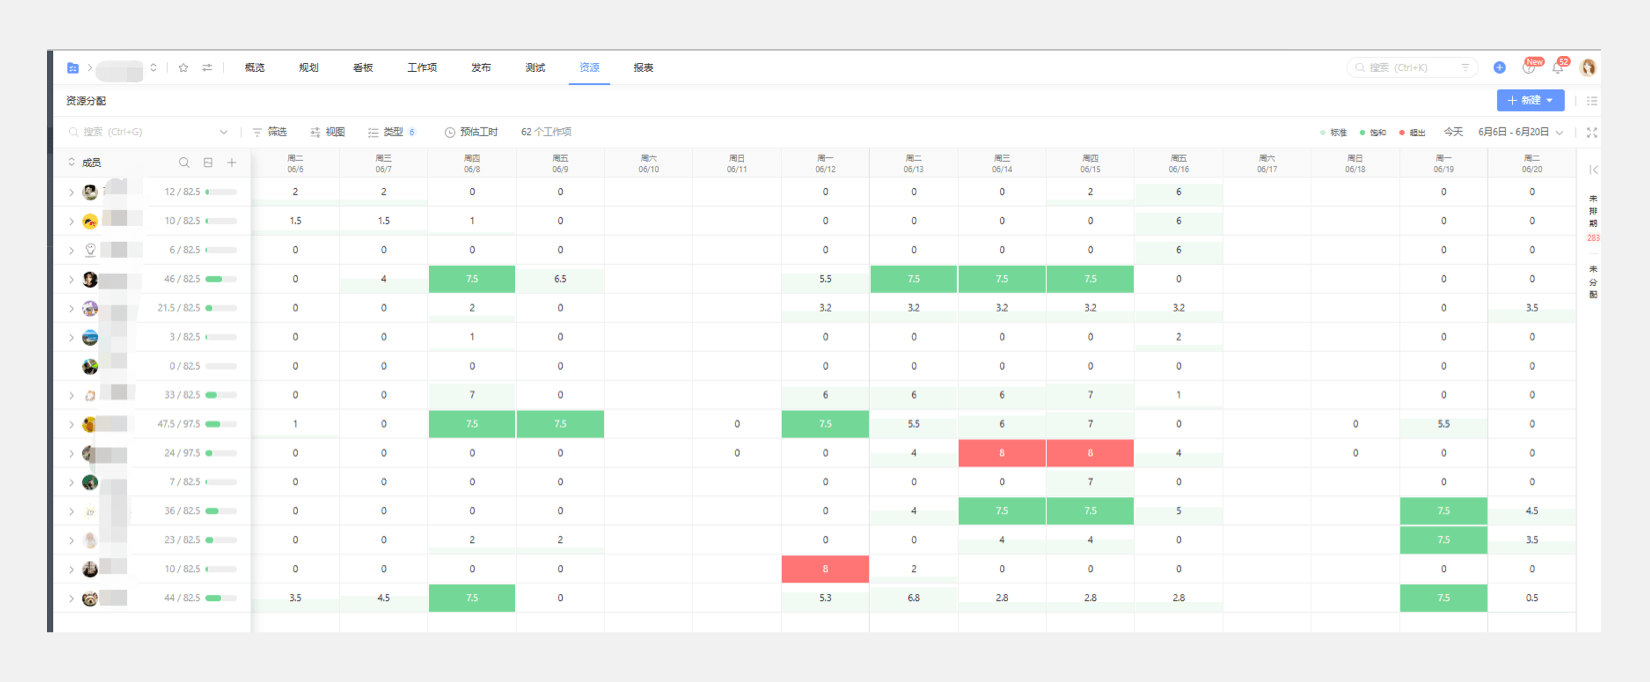Open the help question mark icon

point(1528,68)
